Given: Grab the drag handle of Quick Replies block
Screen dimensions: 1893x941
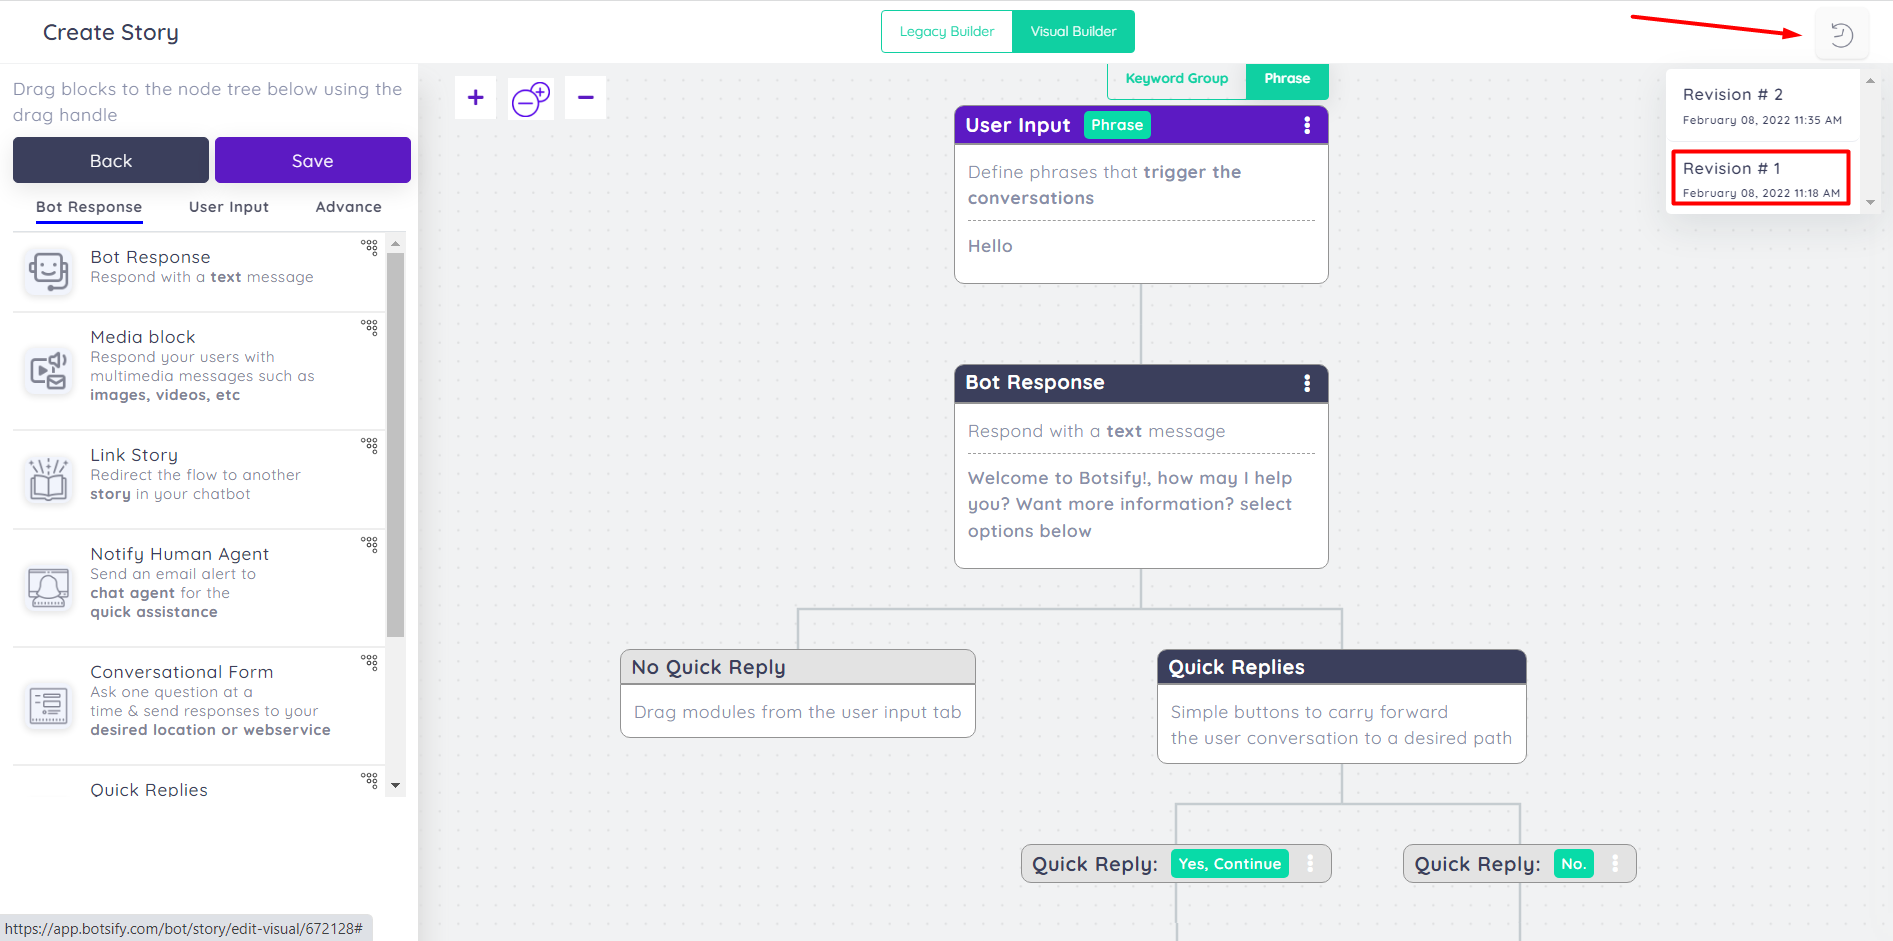Looking at the screenshot, I should point(369,780).
